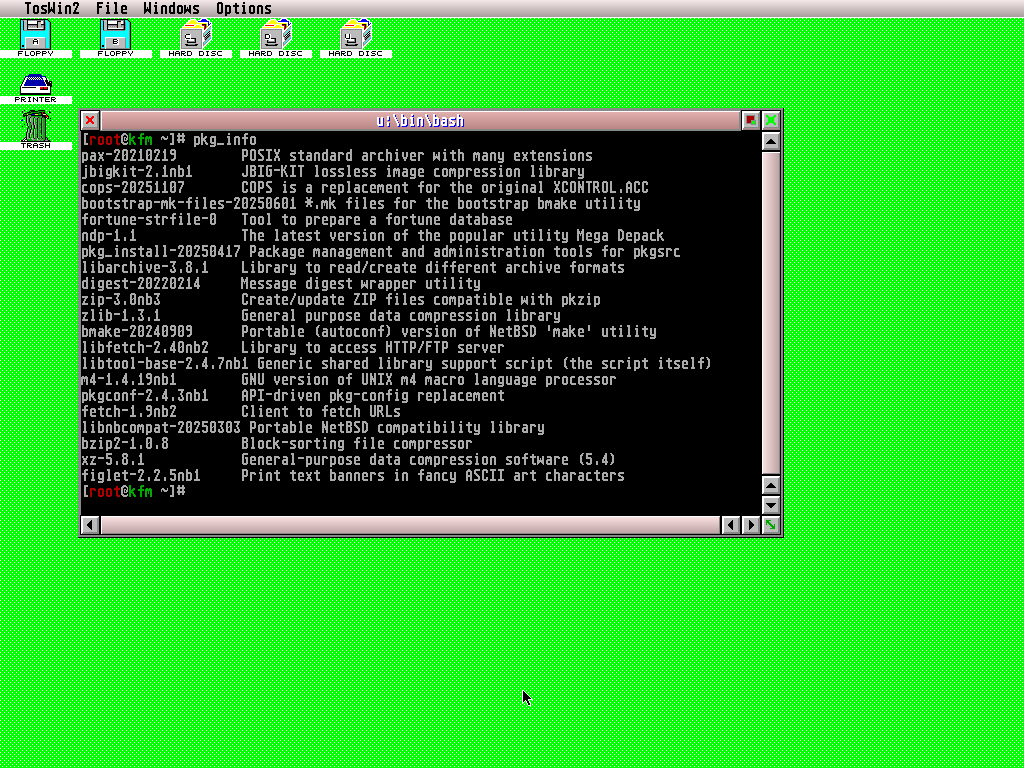Click the scroll up arrow at top of scrollbar
Image resolution: width=1024 pixels, height=768 pixels.
click(x=771, y=141)
